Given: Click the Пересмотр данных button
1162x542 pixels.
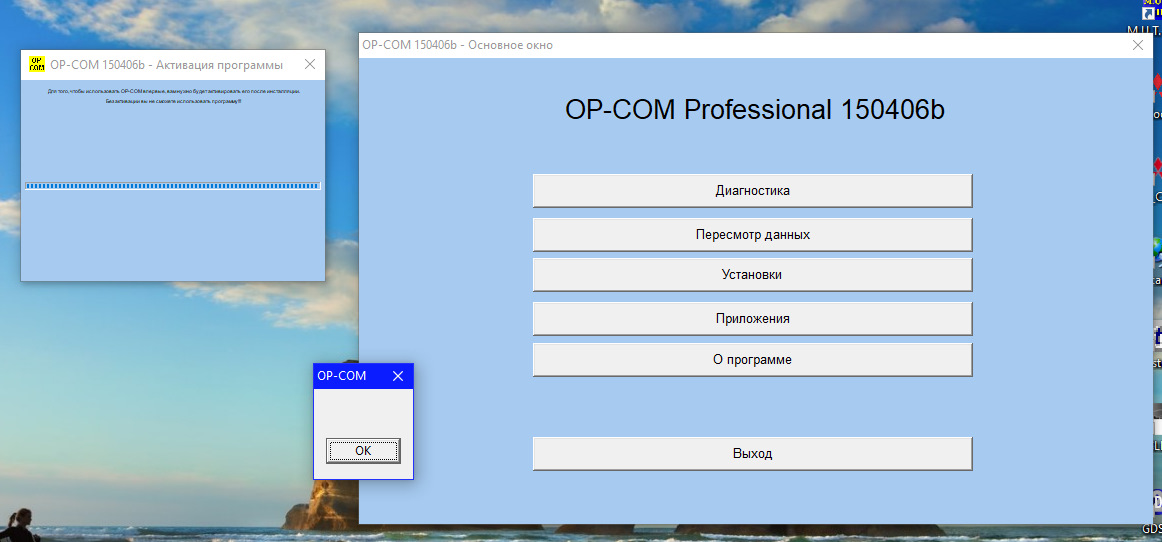Looking at the screenshot, I should coord(752,234).
